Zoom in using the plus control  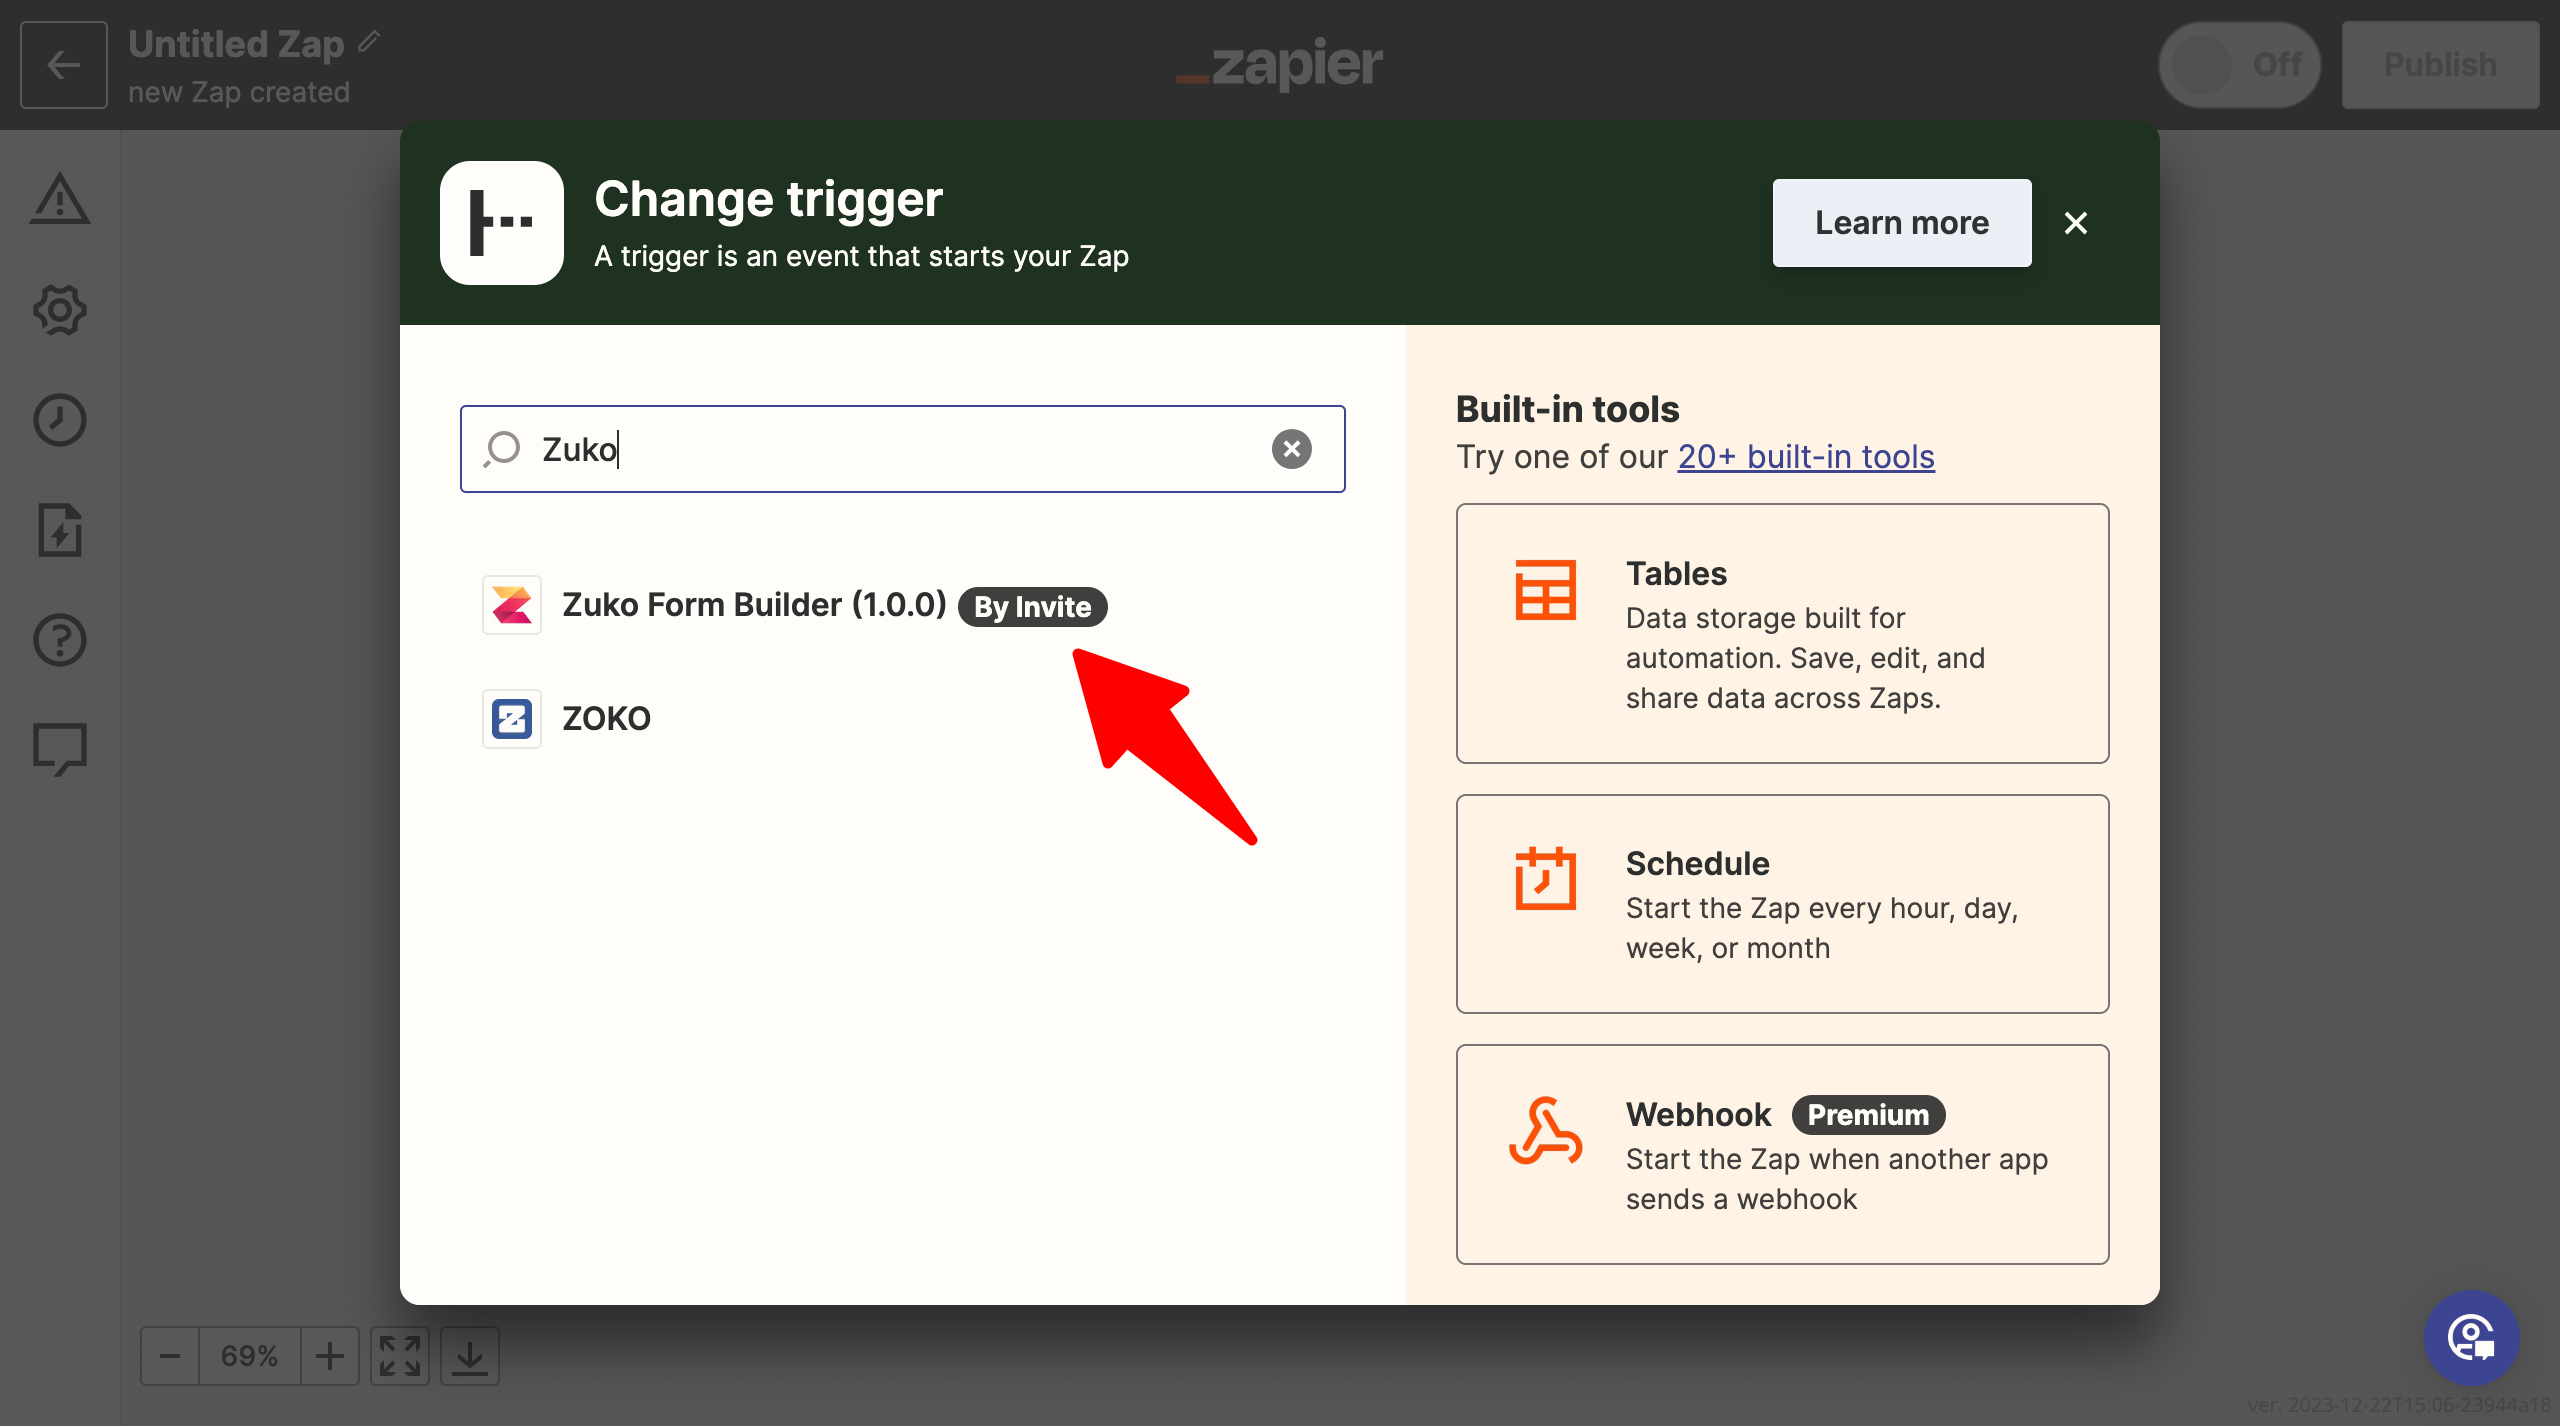pos(330,1355)
